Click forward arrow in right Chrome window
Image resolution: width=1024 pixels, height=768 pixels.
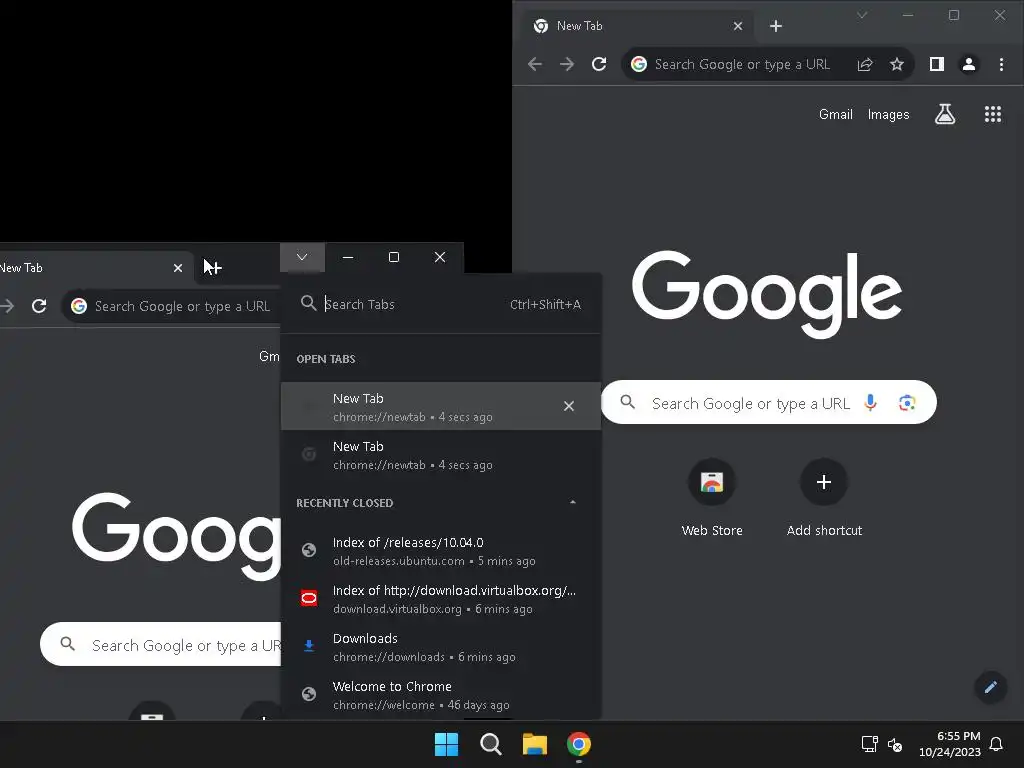click(567, 64)
